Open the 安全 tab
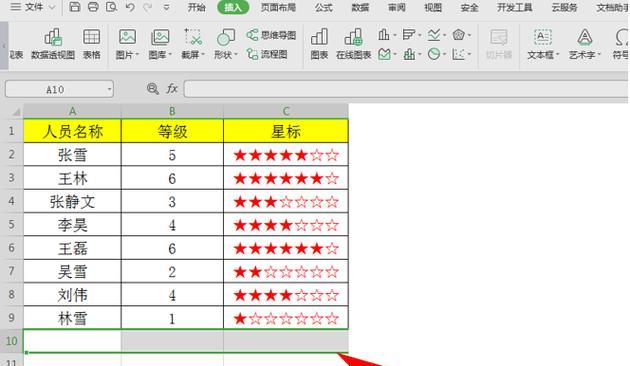 [x=469, y=7]
